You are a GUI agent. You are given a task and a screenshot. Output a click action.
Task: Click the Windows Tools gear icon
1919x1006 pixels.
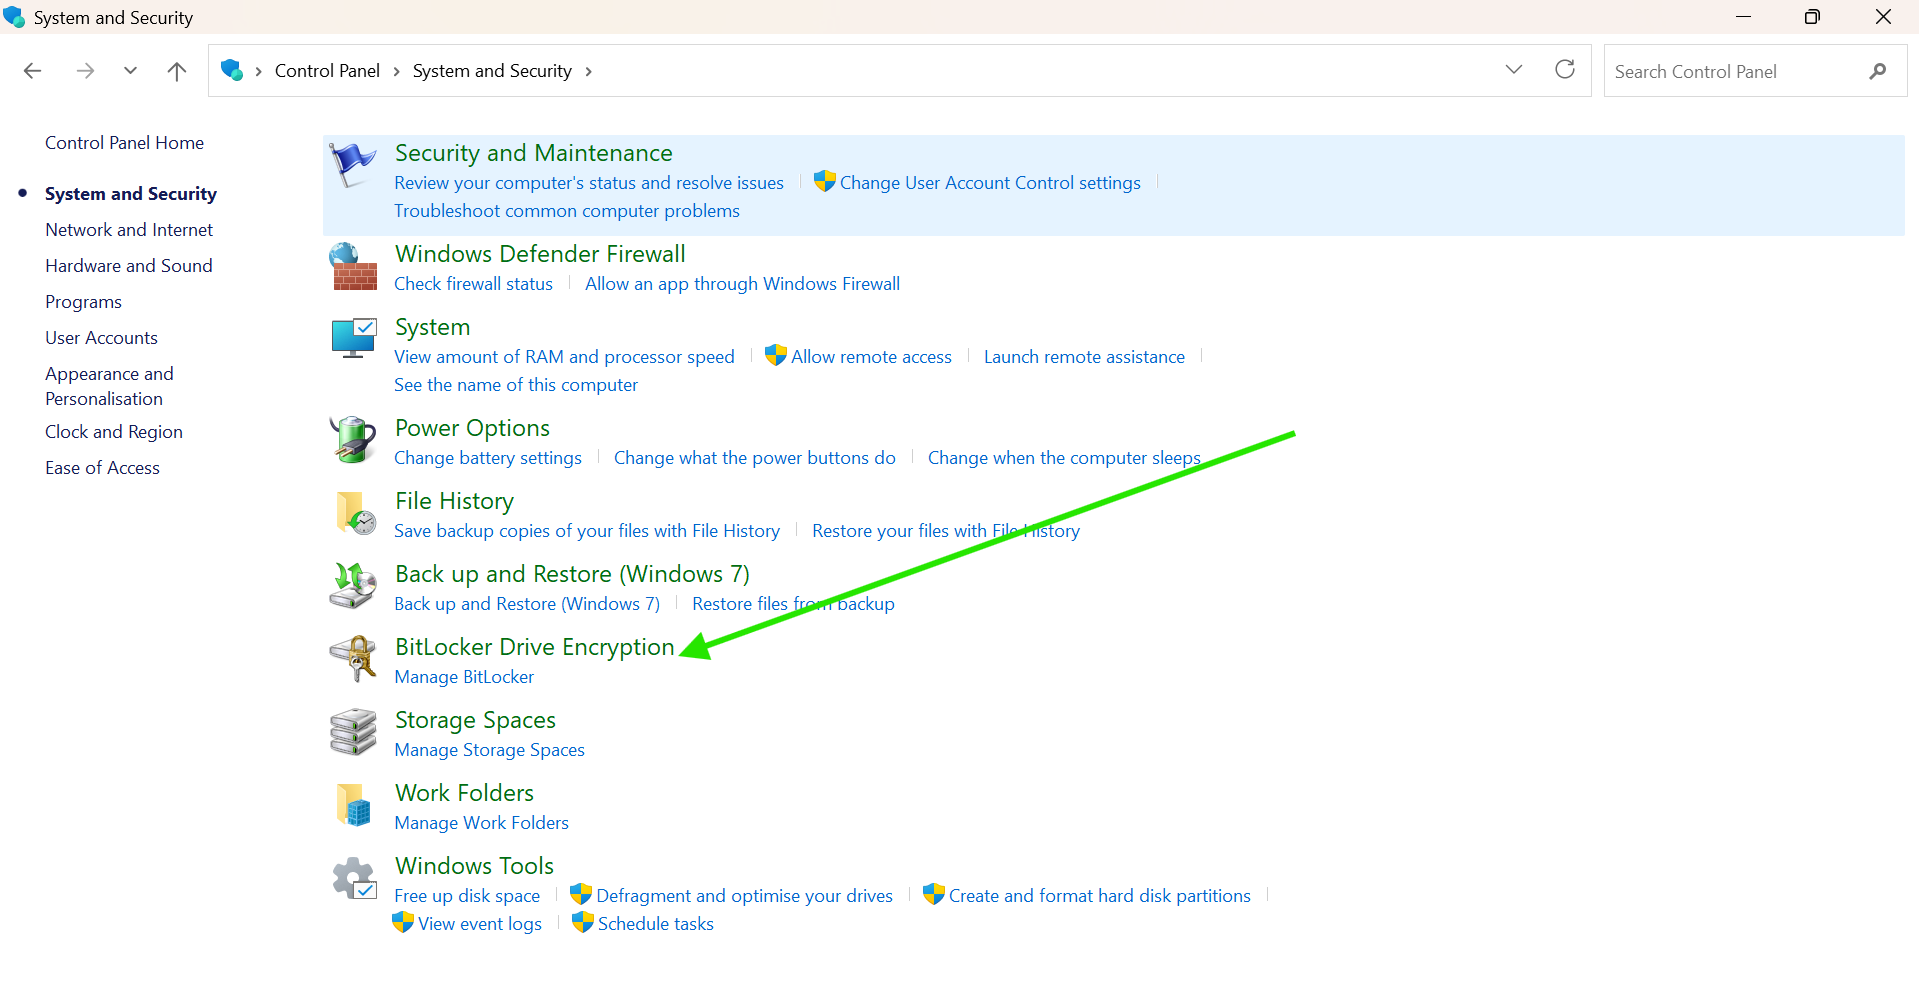tap(353, 878)
